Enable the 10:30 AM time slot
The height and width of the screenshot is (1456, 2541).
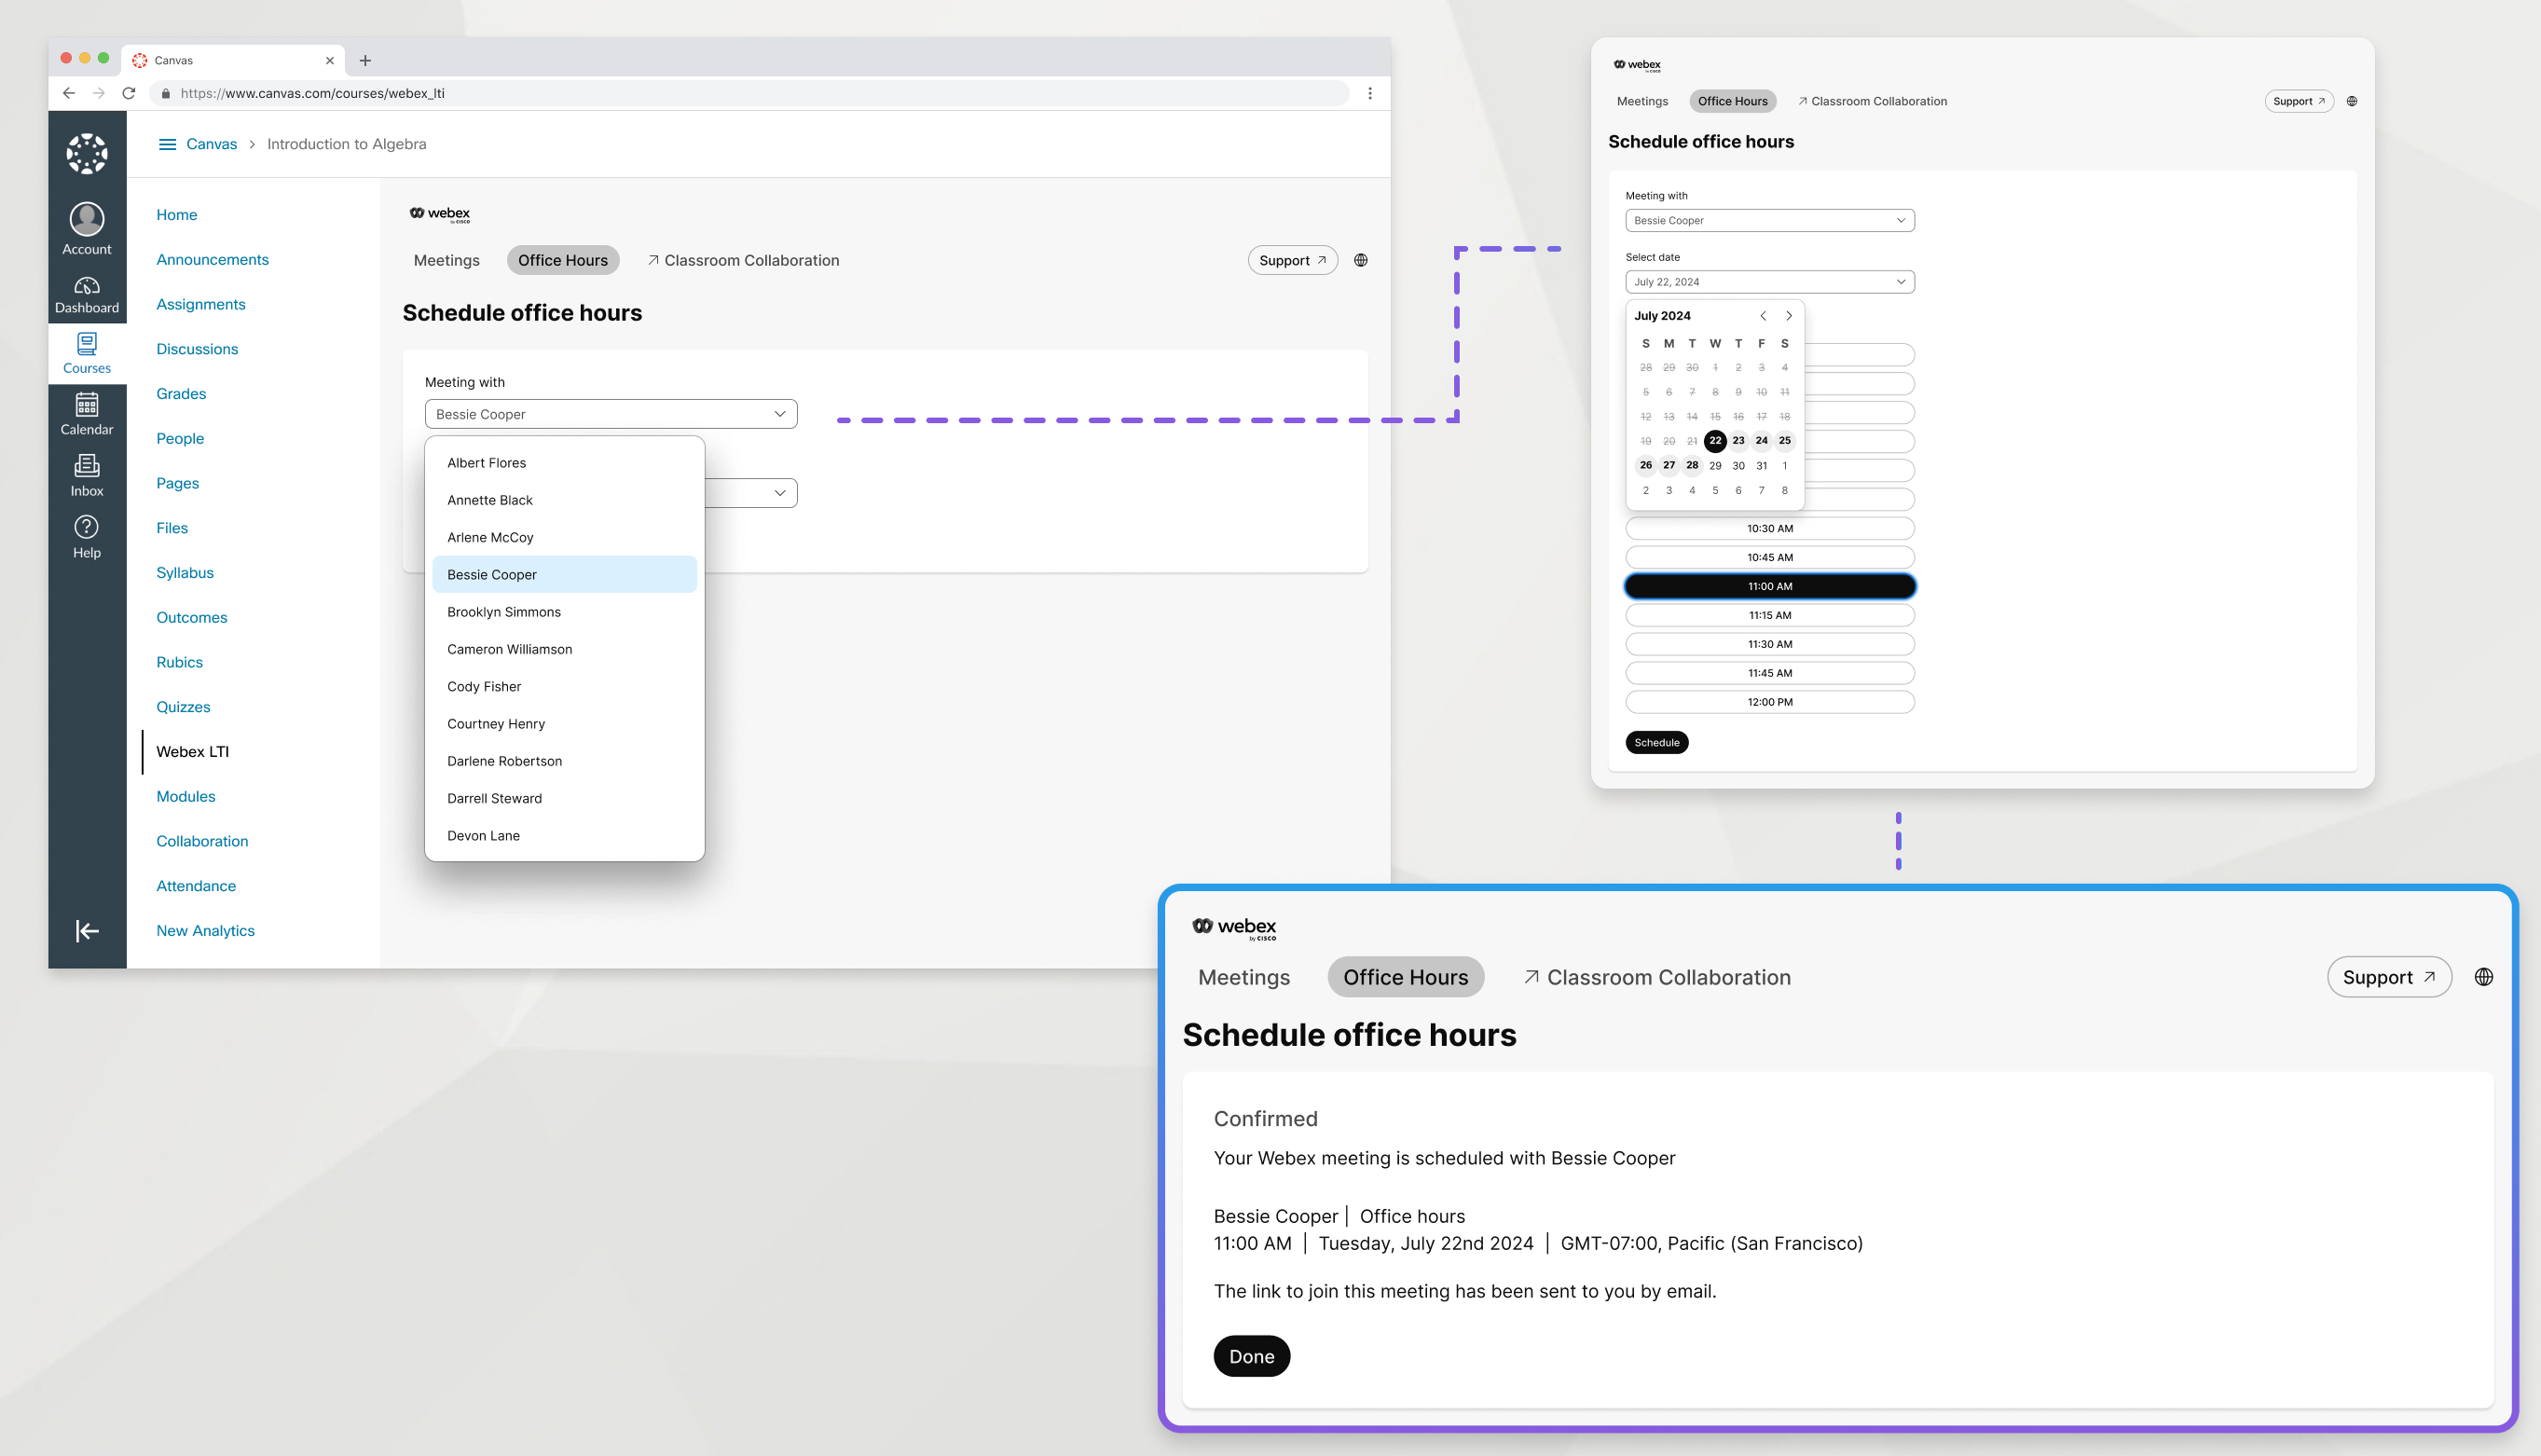coord(1768,528)
